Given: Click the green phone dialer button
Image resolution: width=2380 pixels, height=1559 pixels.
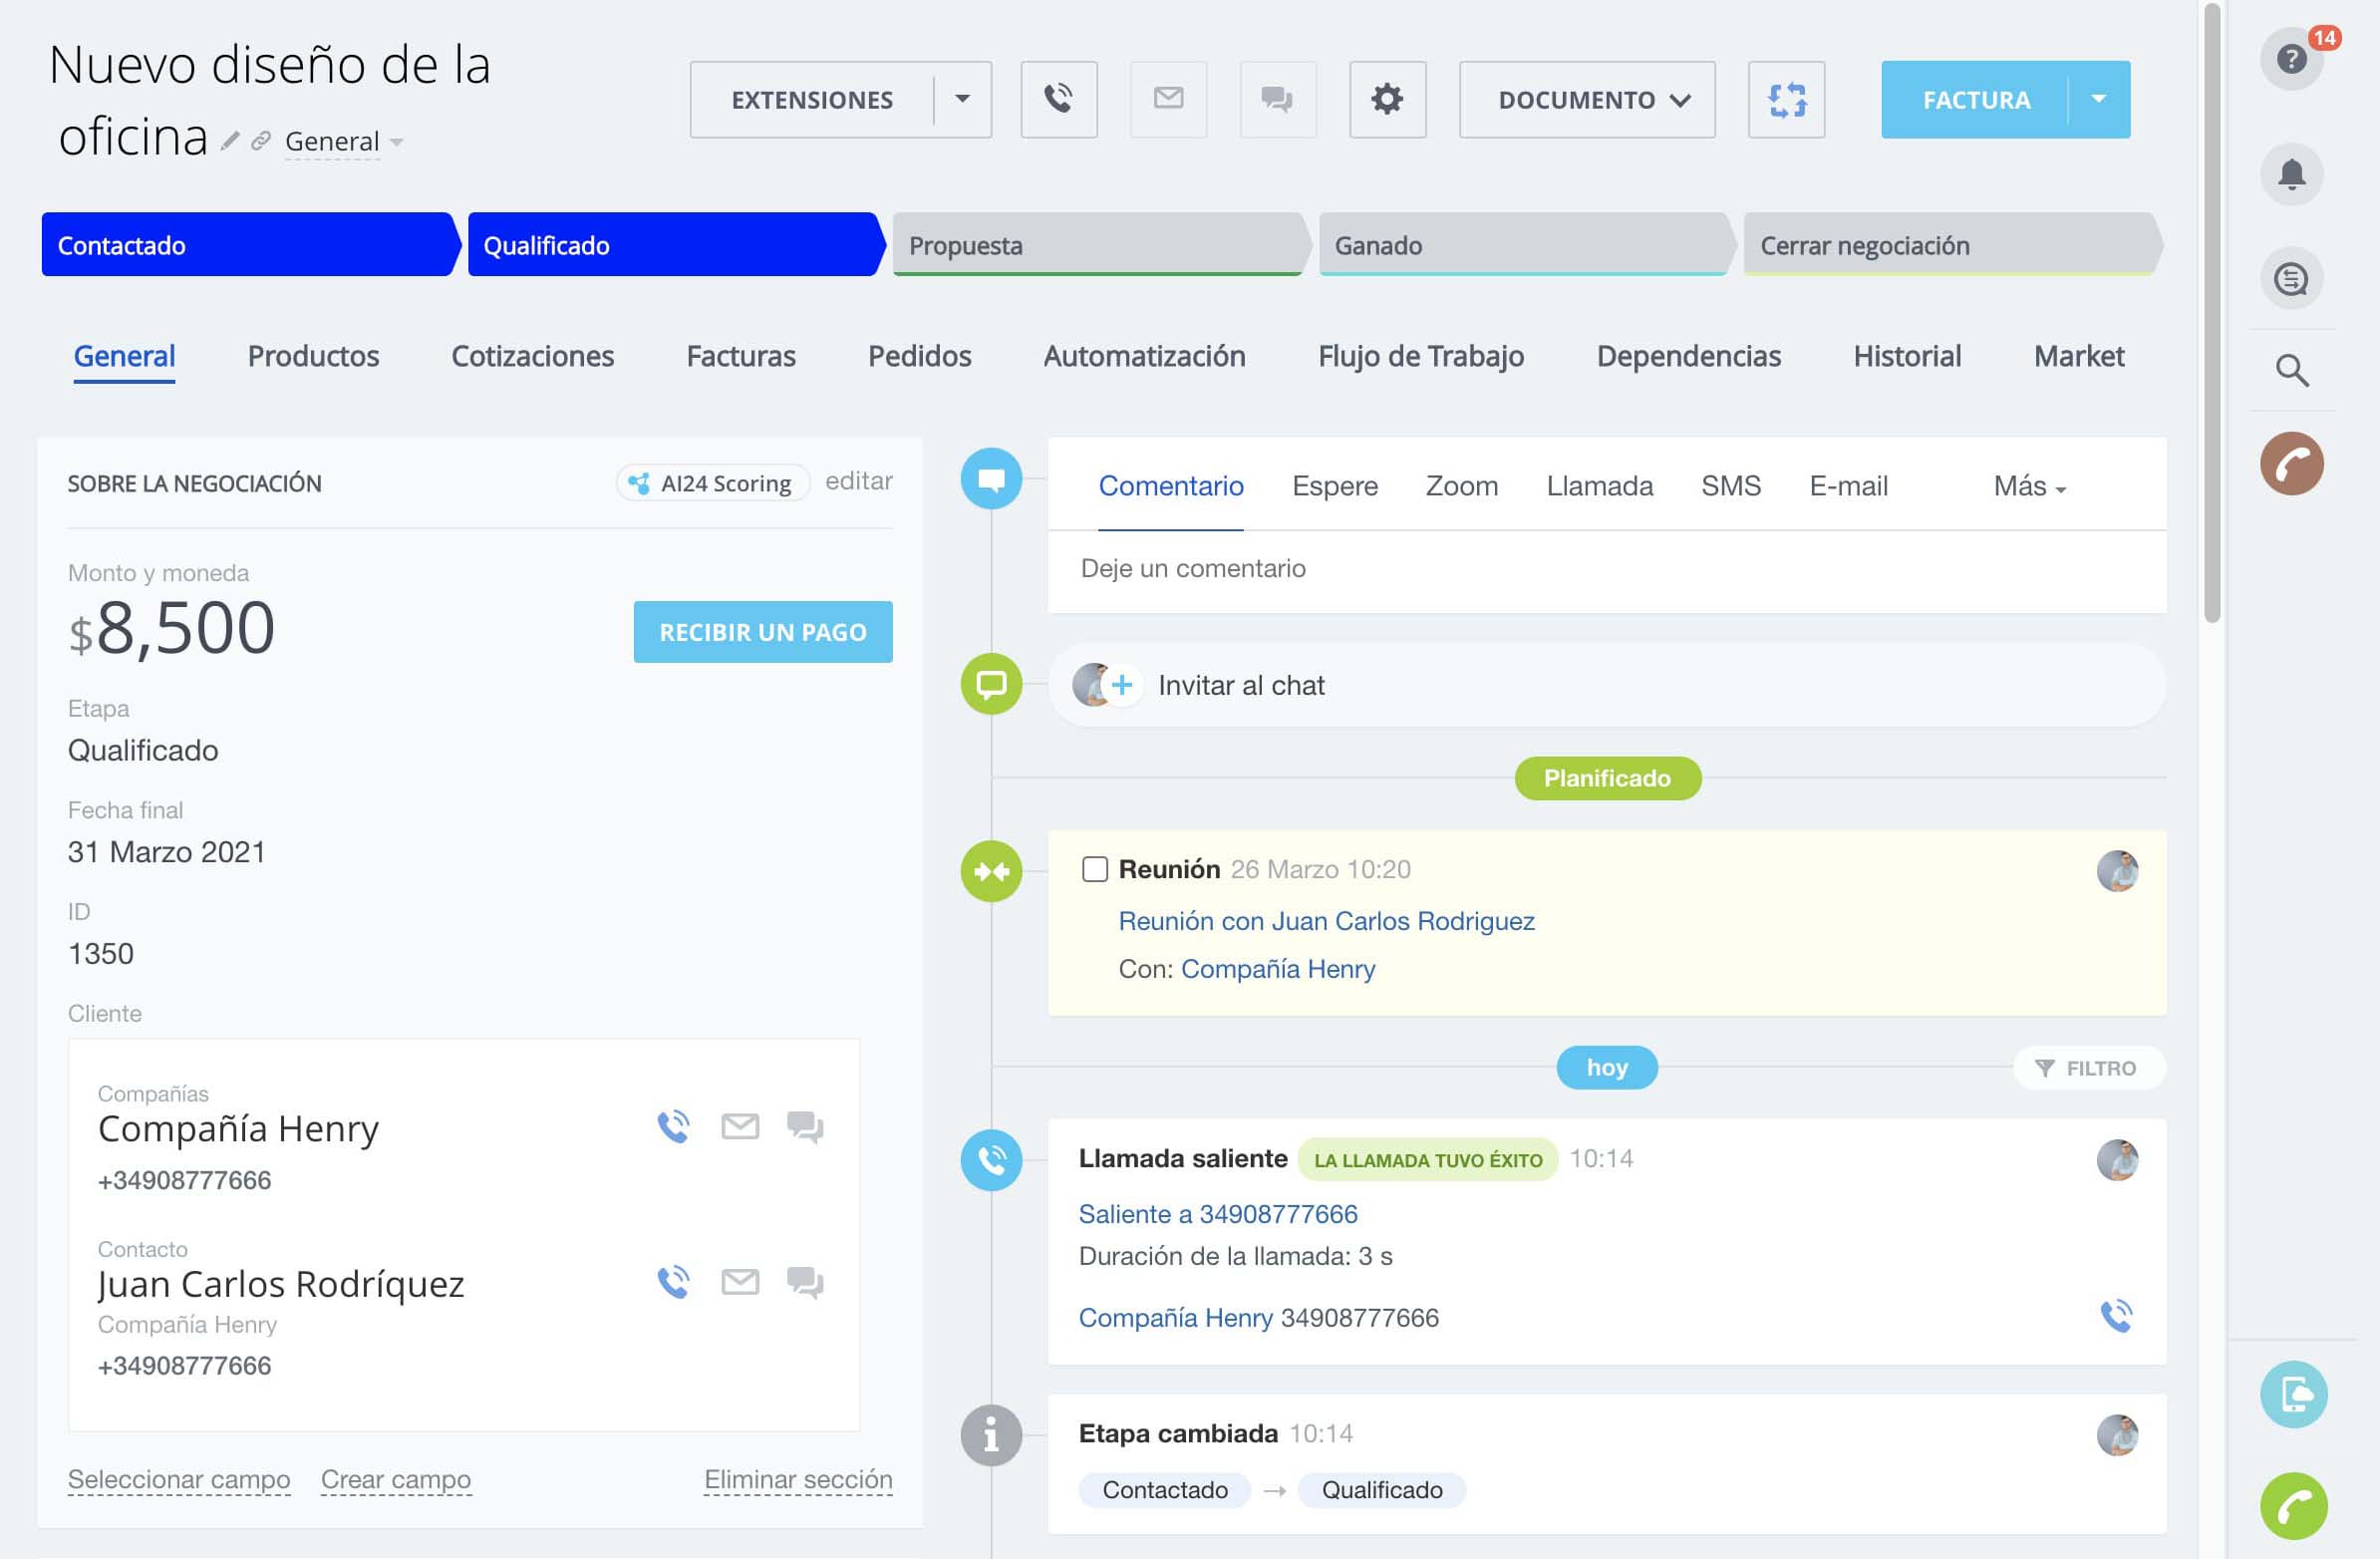Looking at the screenshot, I should [2292, 1504].
